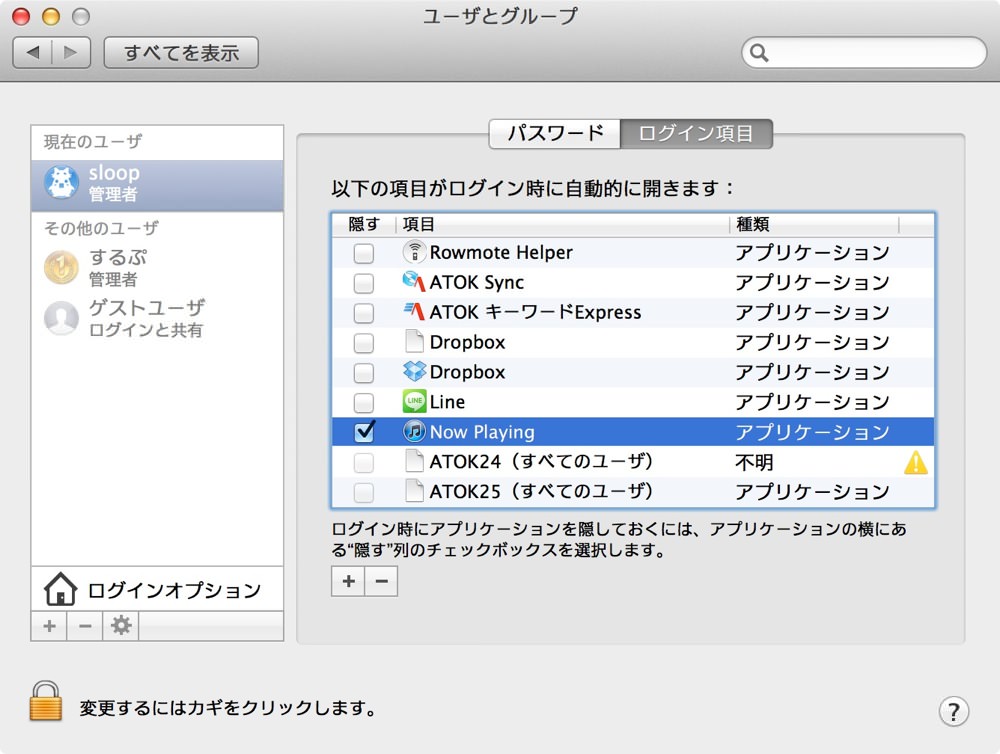Toggle hide checkbox for ATOK25
Viewport: 1000px width, 754px height.
click(x=364, y=492)
